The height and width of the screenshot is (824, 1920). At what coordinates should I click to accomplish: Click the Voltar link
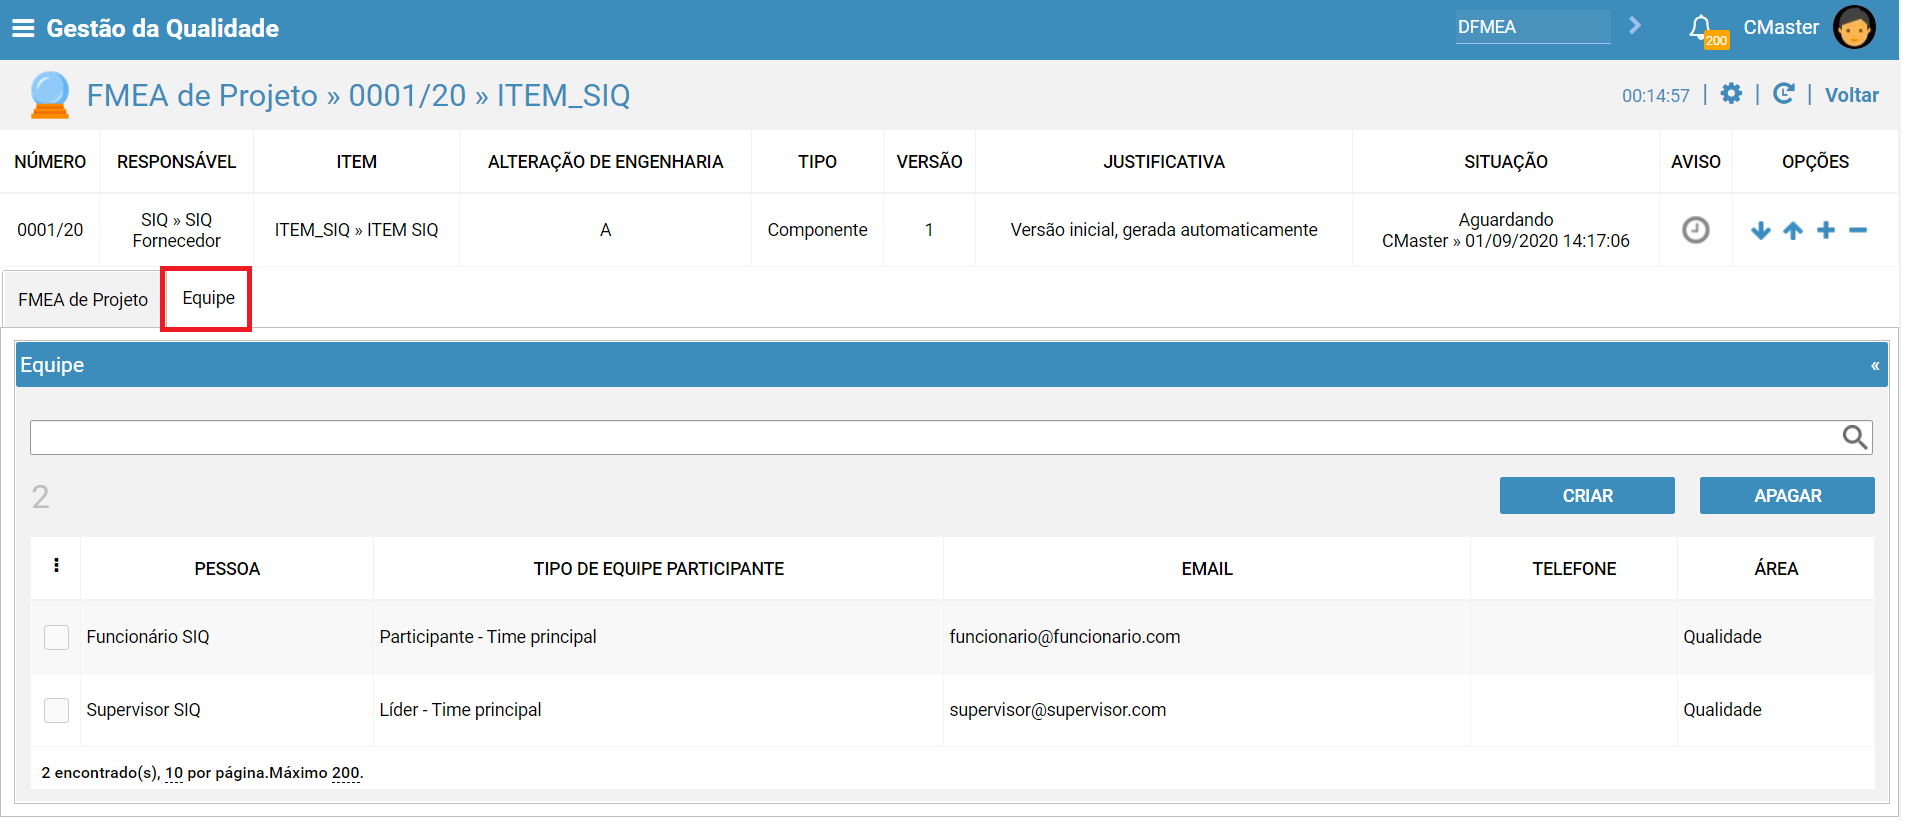[1851, 95]
